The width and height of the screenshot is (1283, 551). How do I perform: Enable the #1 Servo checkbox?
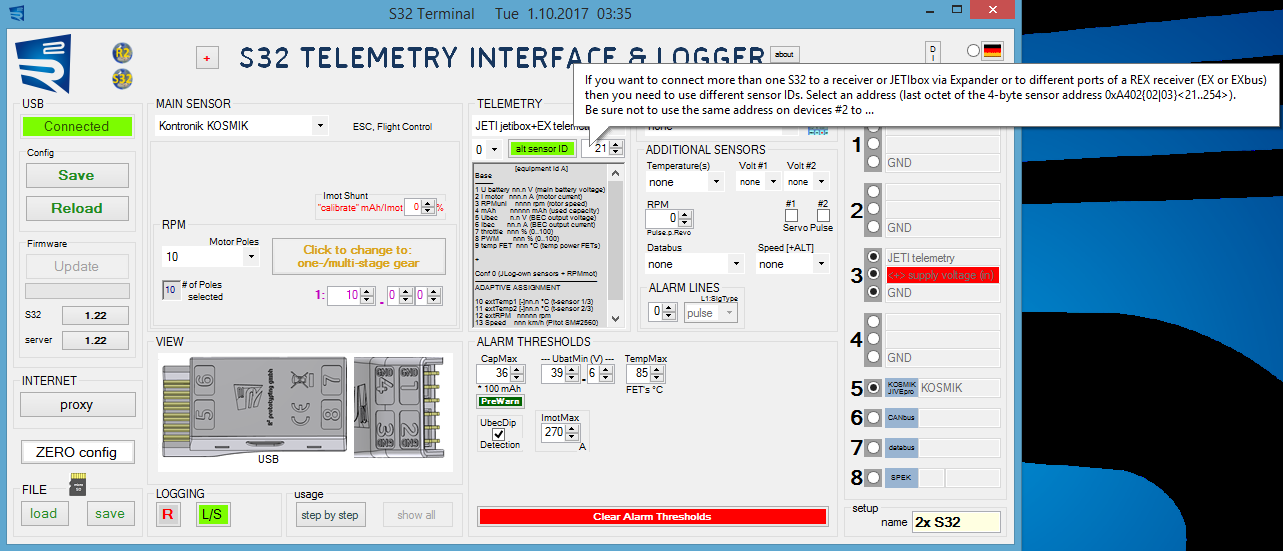tap(791, 215)
